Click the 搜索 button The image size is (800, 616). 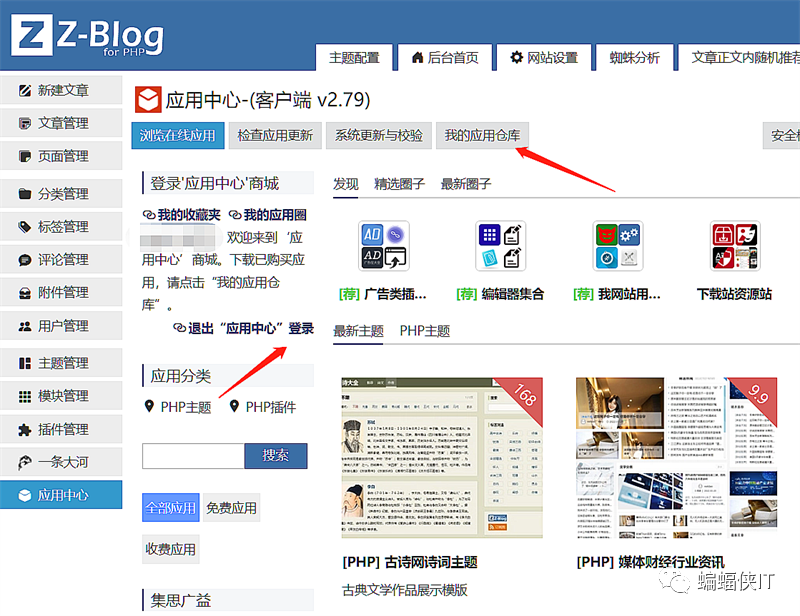tap(275, 455)
